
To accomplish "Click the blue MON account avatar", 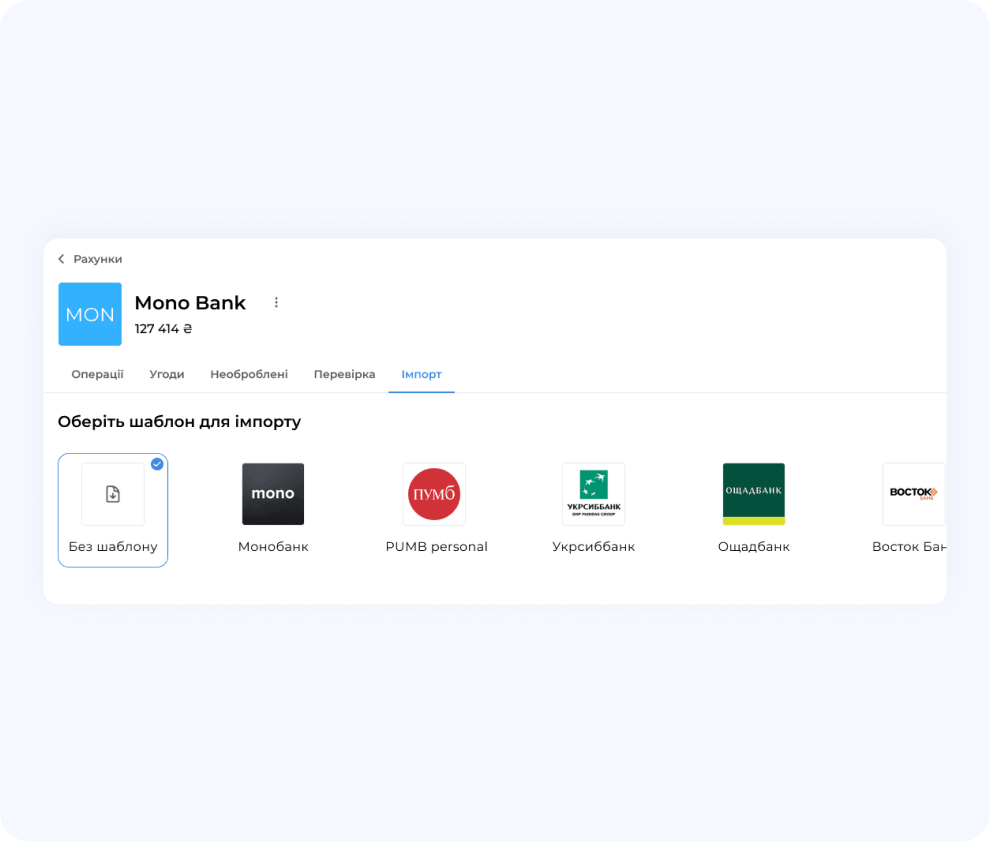I will [90, 314].
